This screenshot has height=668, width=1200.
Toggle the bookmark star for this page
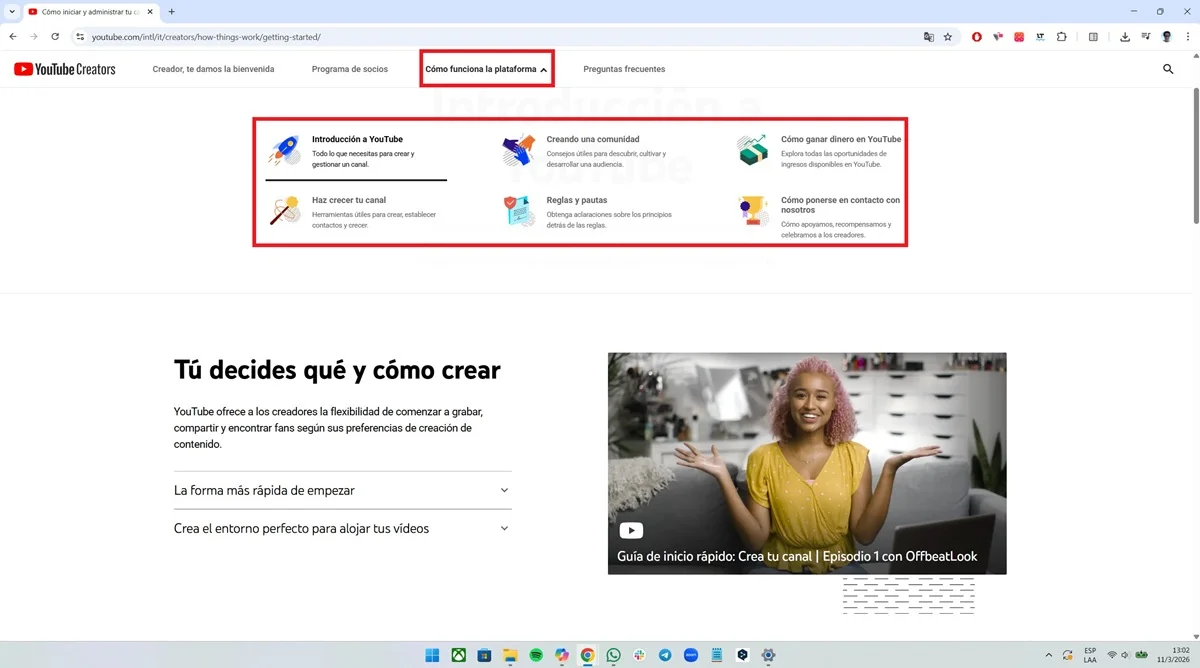[x=946, y=36]
